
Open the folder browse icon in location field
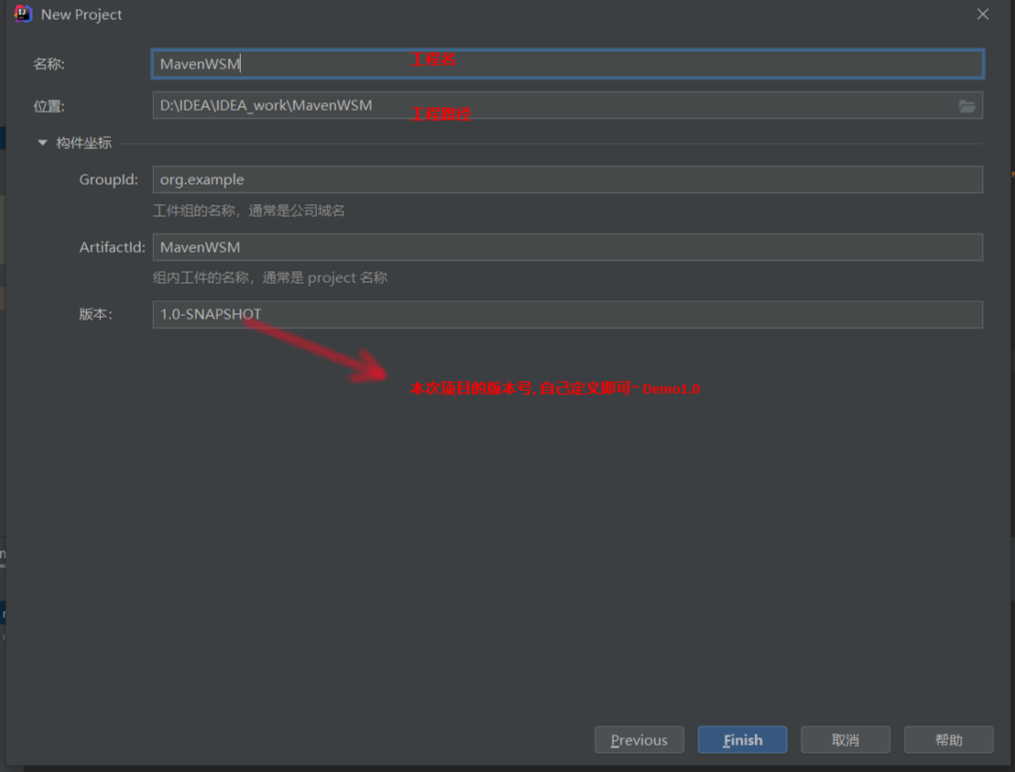click(x=967, y=105)
